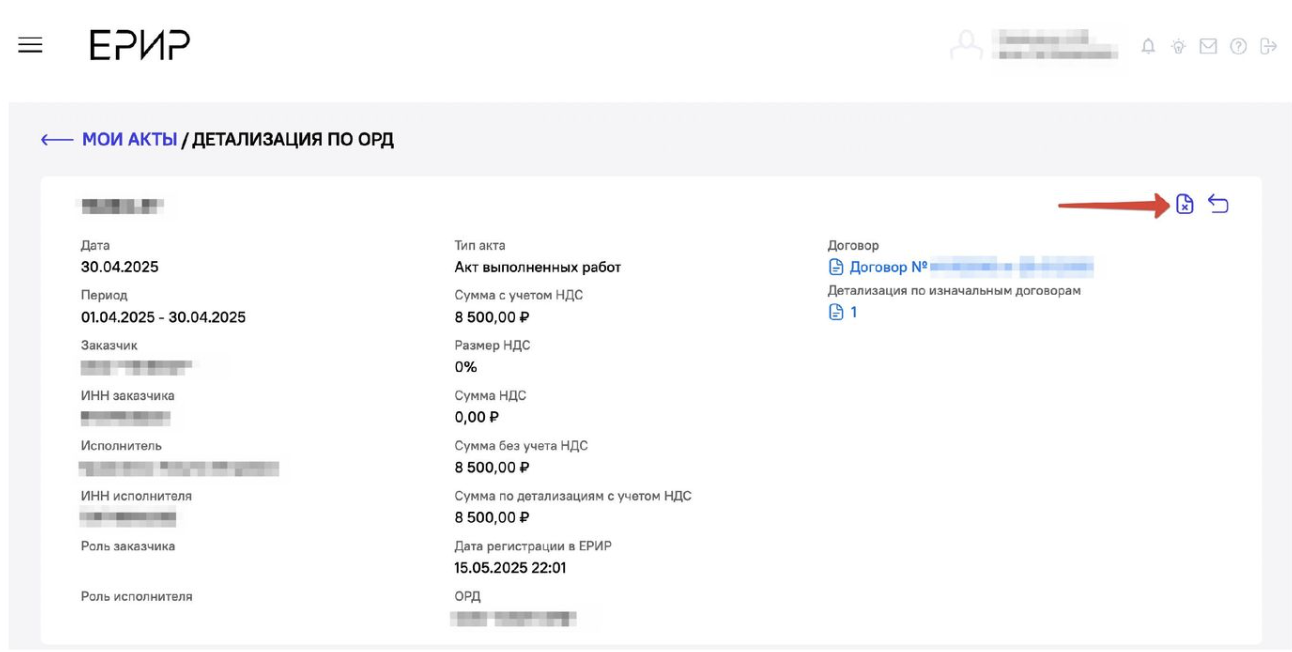The image size is (1292, 652).
Task: Open the user profile avatar
Action: [x=966, y=45]
